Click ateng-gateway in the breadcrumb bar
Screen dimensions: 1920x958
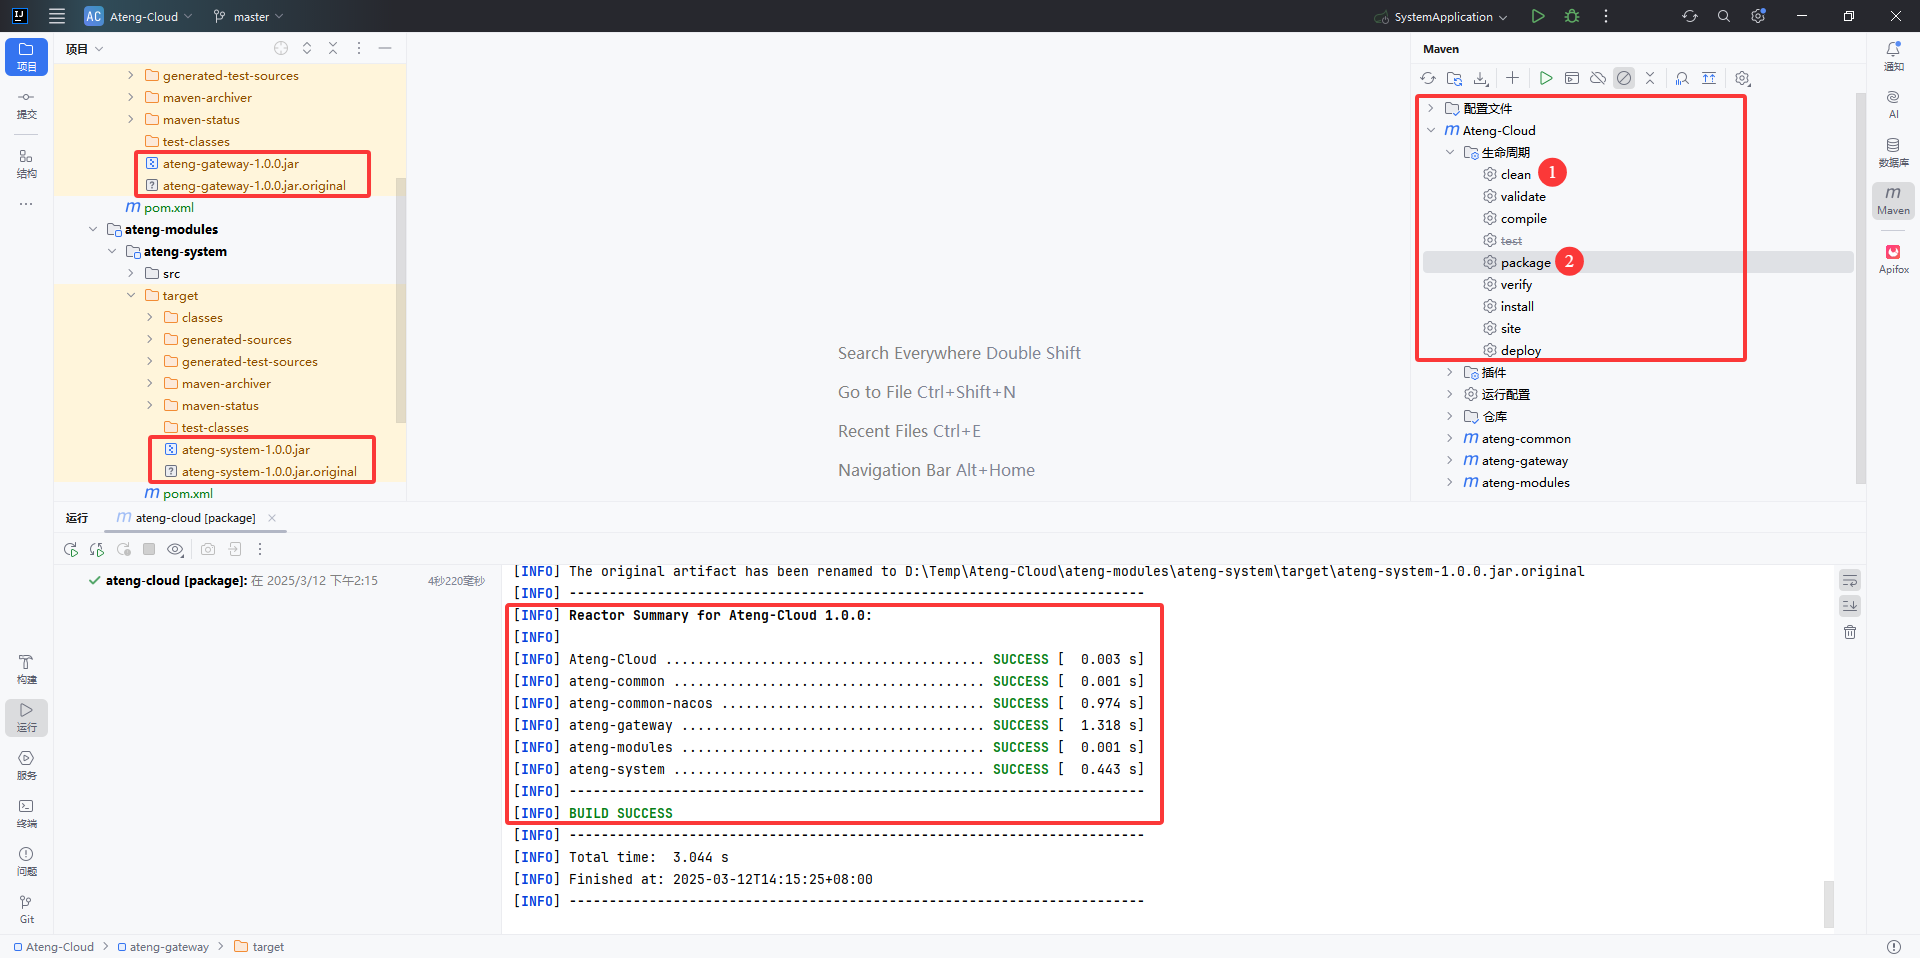[x=168, y=947]
